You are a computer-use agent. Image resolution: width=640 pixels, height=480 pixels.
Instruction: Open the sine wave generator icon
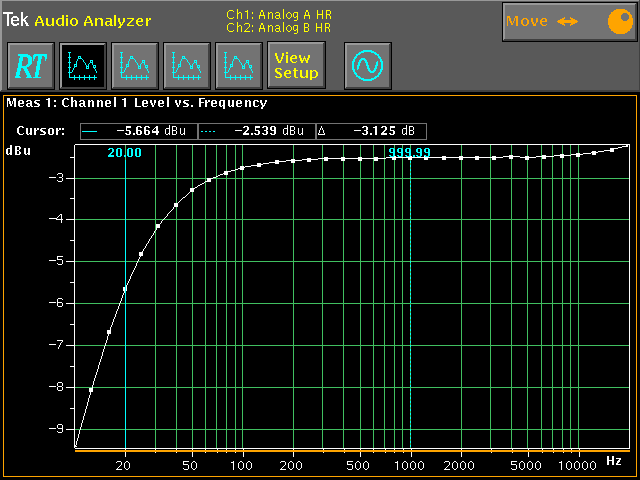[367, 66]
